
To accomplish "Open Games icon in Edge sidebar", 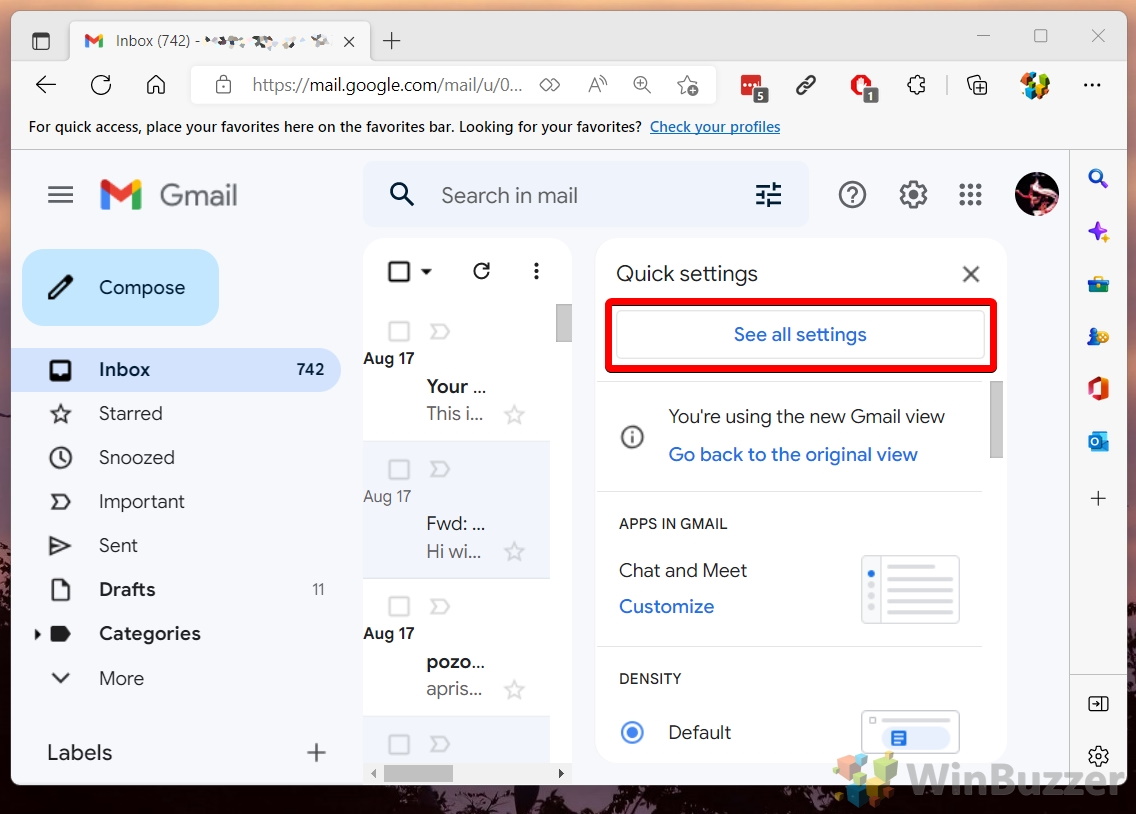I will (x=1098, y=337).
